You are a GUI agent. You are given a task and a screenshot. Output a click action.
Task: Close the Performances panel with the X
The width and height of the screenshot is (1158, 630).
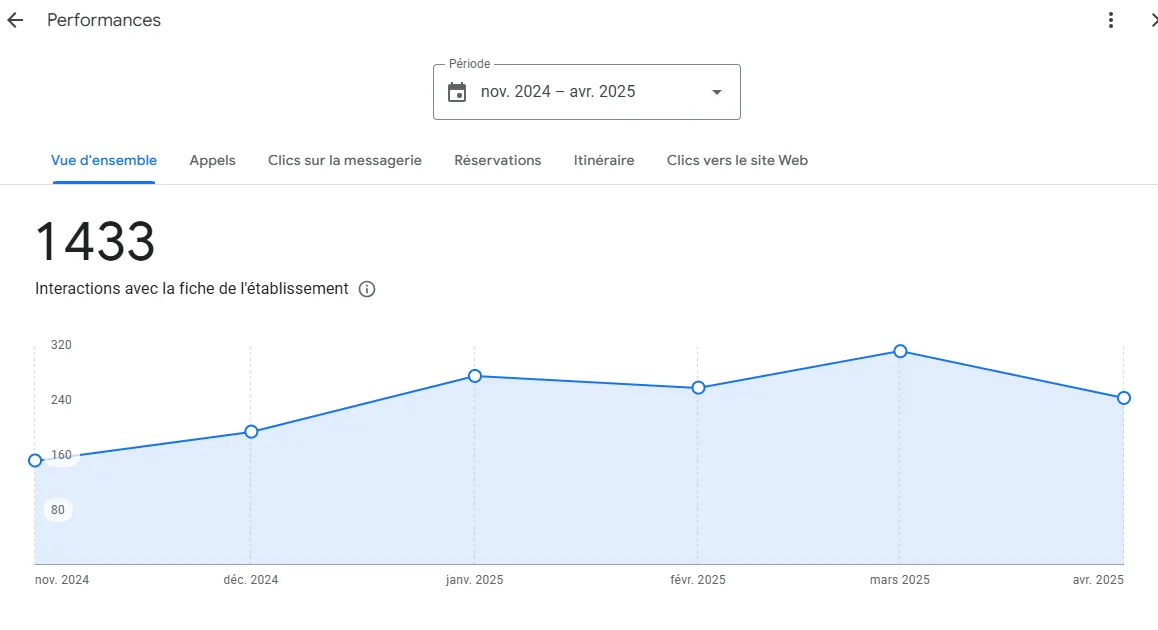[1153, 21]
